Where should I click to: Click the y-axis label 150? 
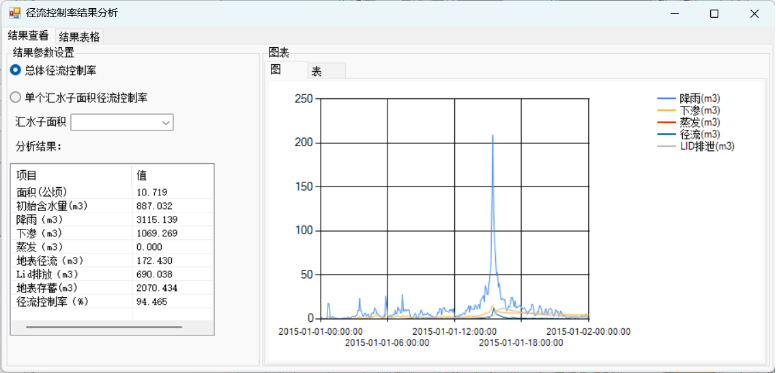(303, 186)
